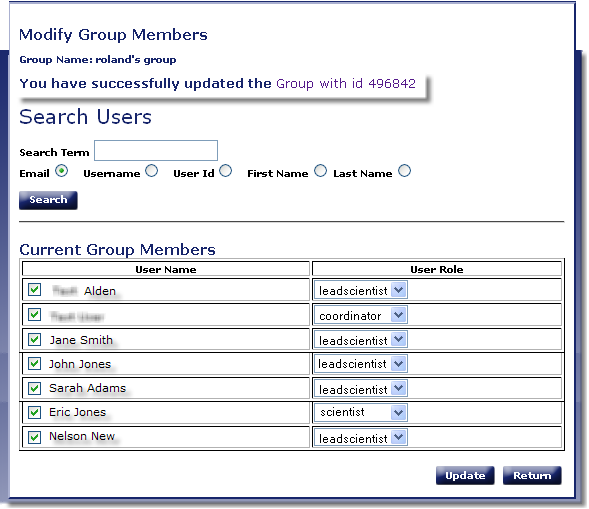
Task: Click the Current Group Members heading
Action: (117, 250)
